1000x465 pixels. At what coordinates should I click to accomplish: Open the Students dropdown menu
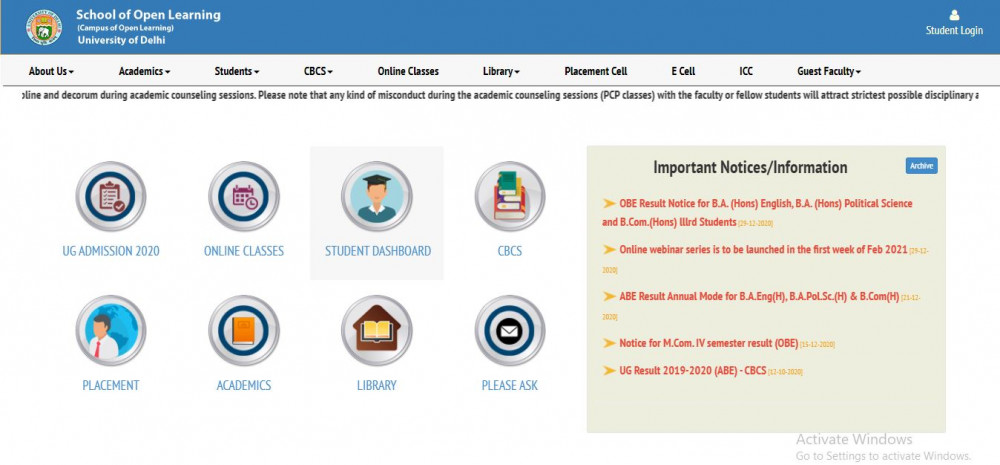237,71
